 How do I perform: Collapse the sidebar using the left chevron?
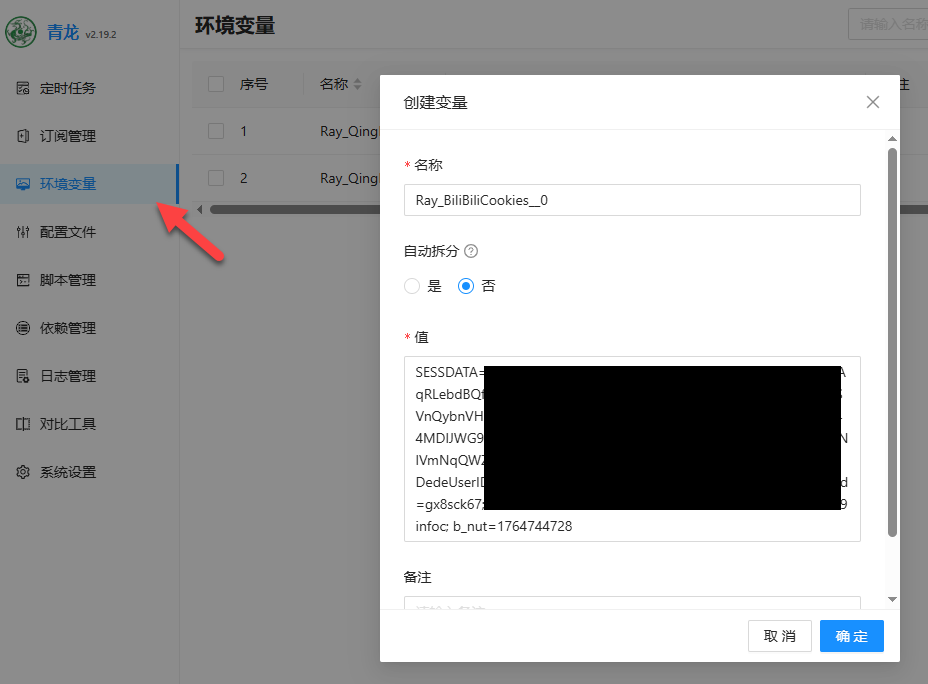coord(200,209)
